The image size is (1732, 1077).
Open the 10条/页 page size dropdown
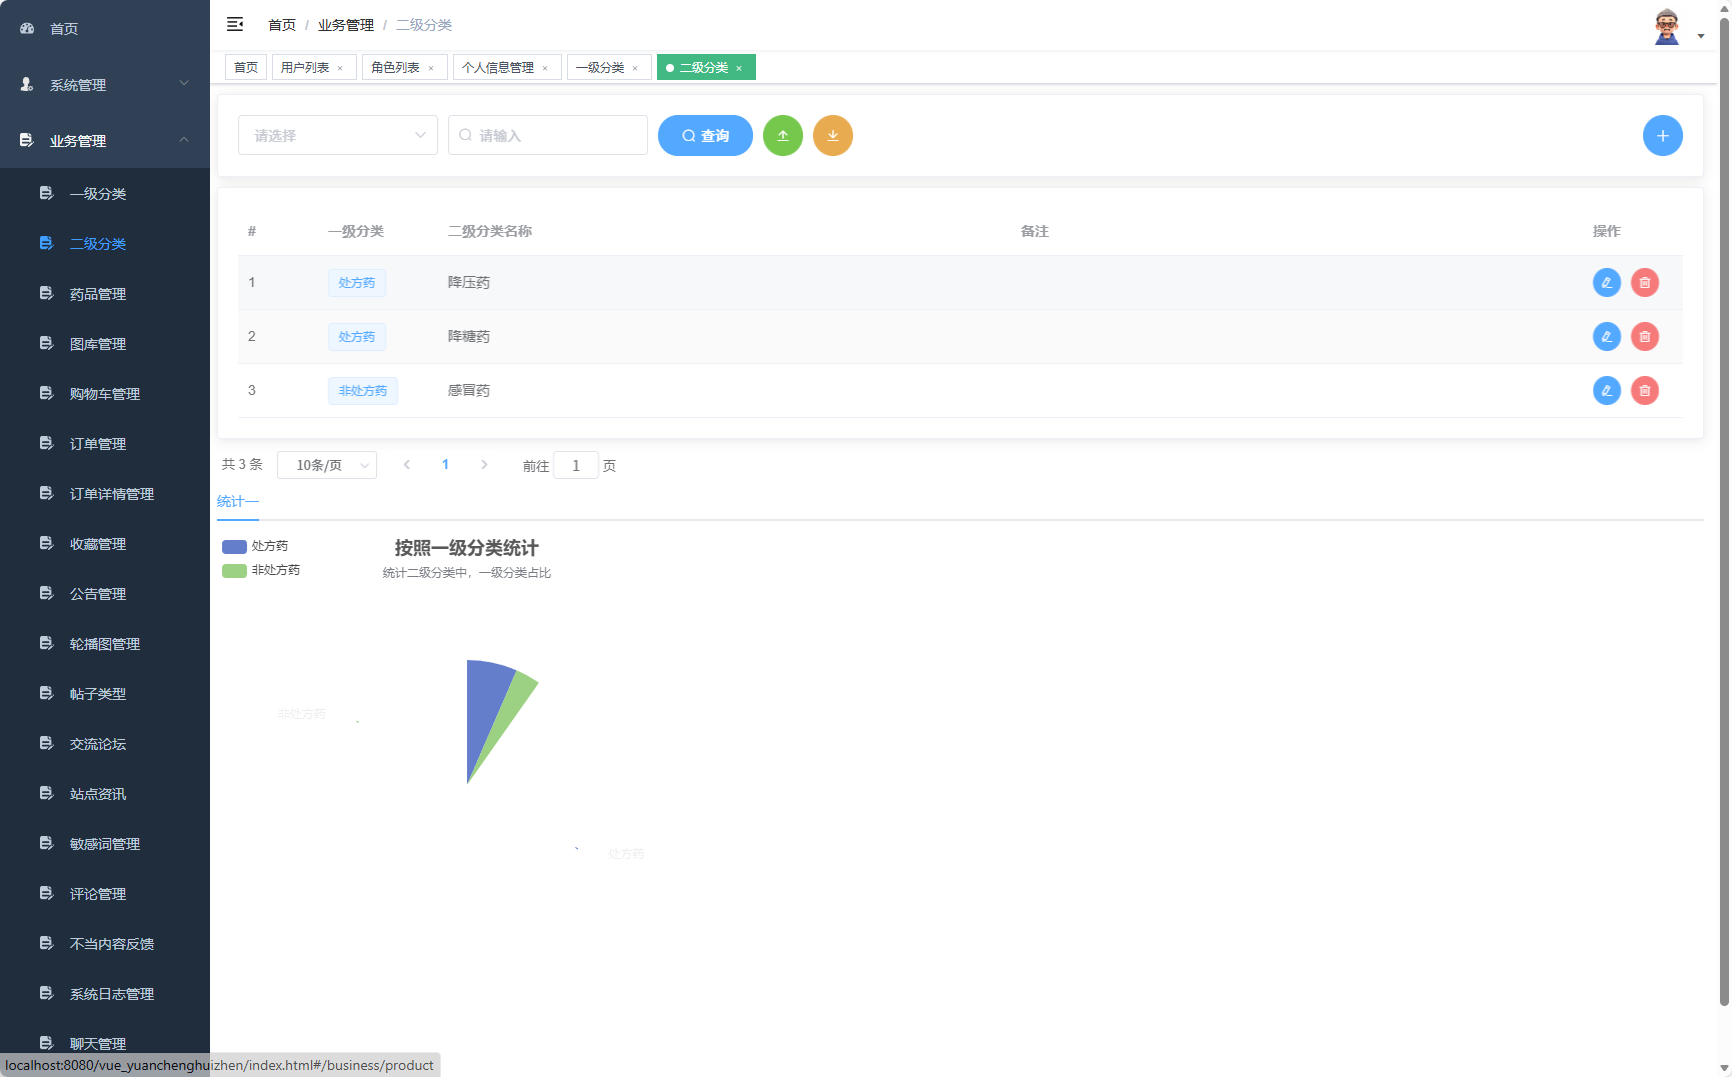(x=327, y=464)
